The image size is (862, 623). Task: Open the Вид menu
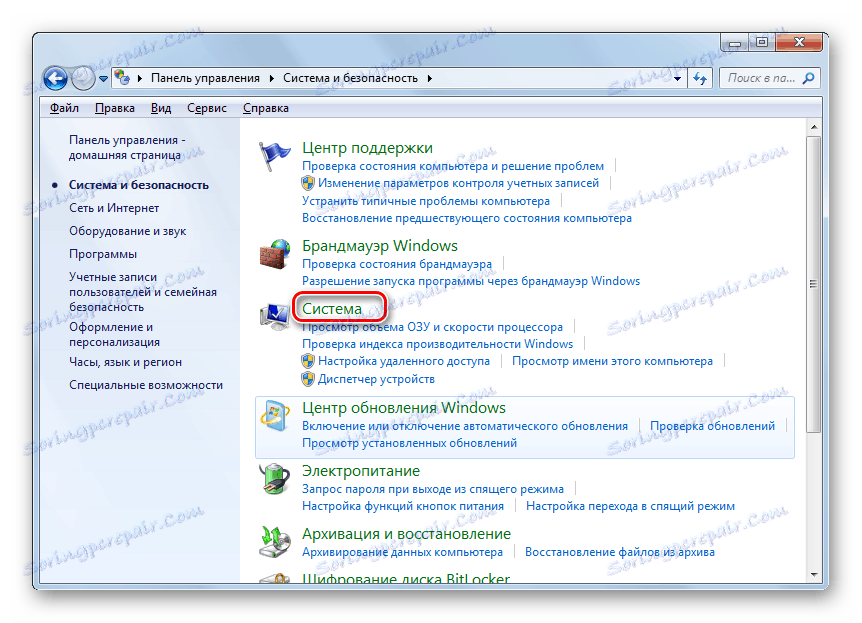[x=161, y=108]
